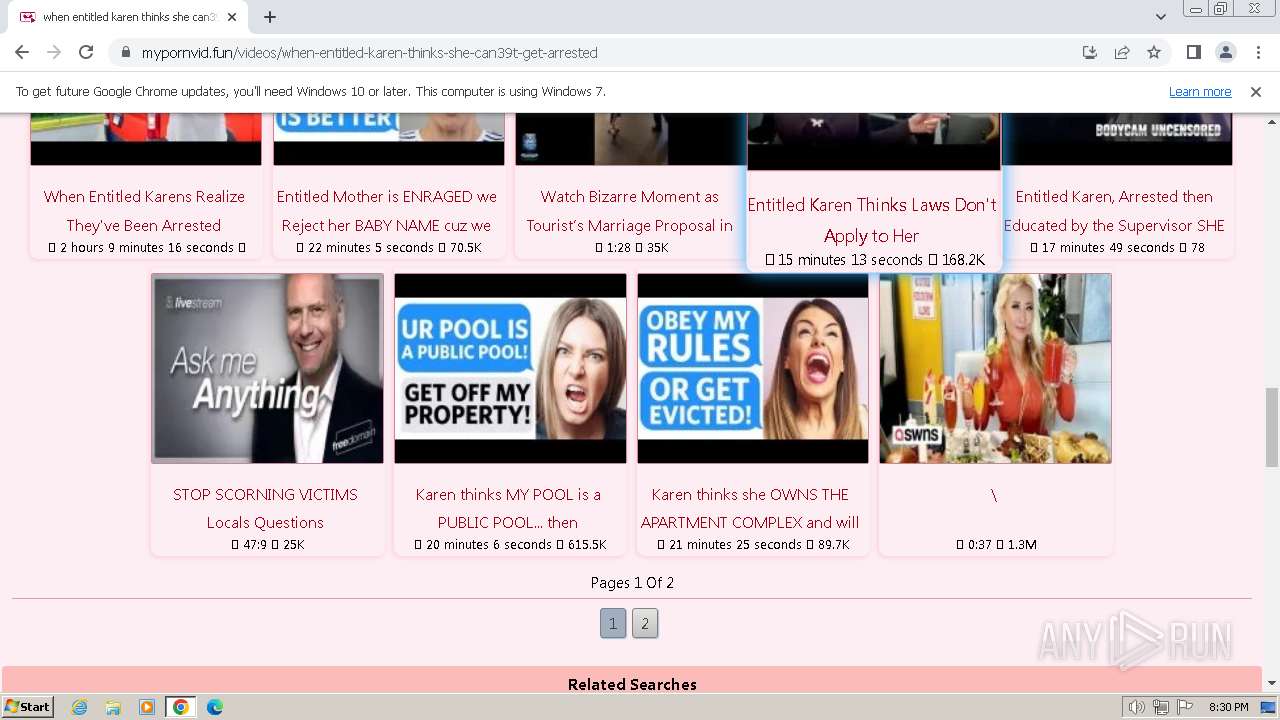This screenshot has width=1280, height=720.
Task: Open the volume control tray icon
Action: [x=1137, y=707]
